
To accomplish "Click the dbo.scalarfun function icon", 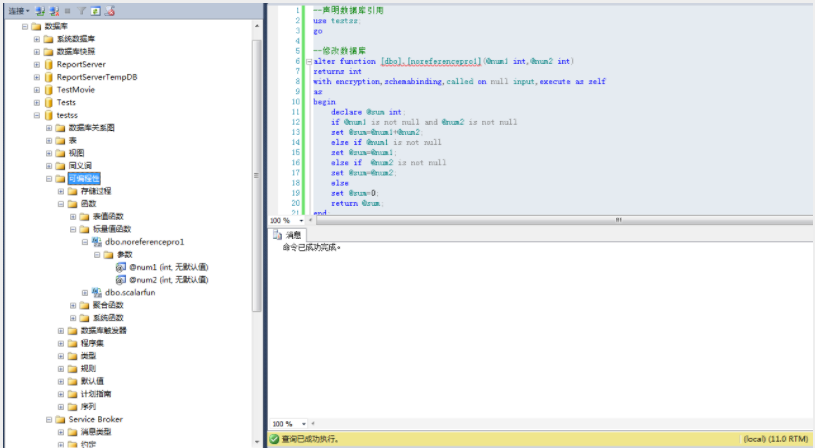I will point(97,293).
